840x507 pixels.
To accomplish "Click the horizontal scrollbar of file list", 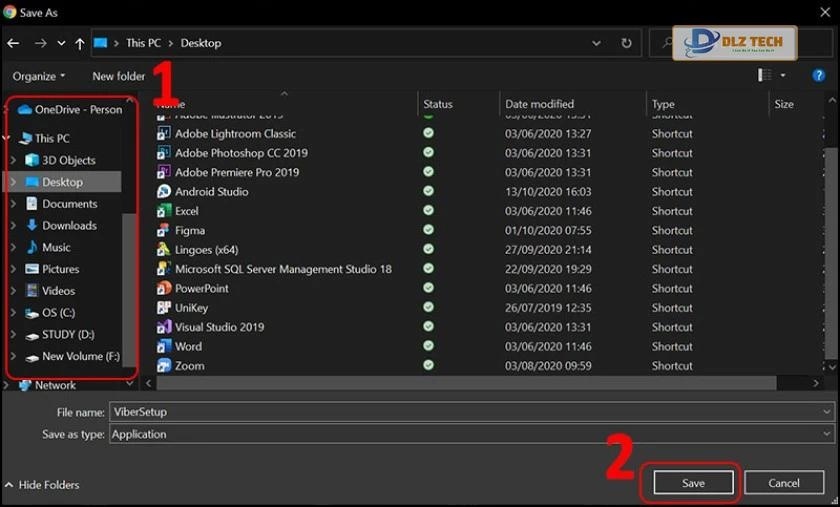I will coord(466,383).
